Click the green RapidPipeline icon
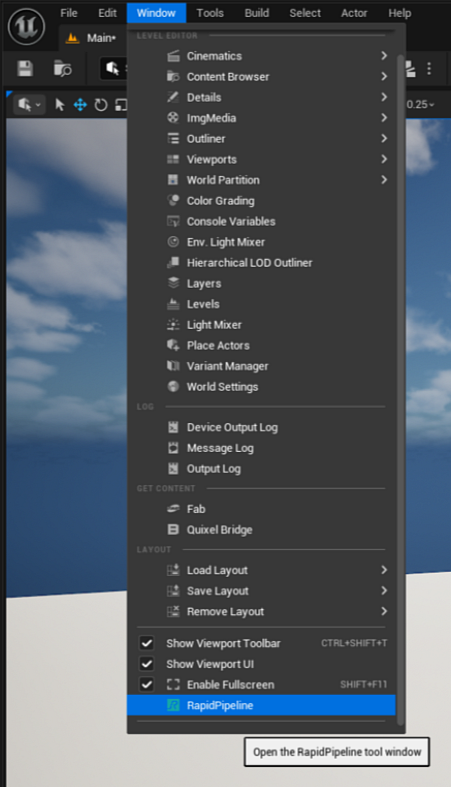This screenshot has width=451, height=787. click(173, 705)
